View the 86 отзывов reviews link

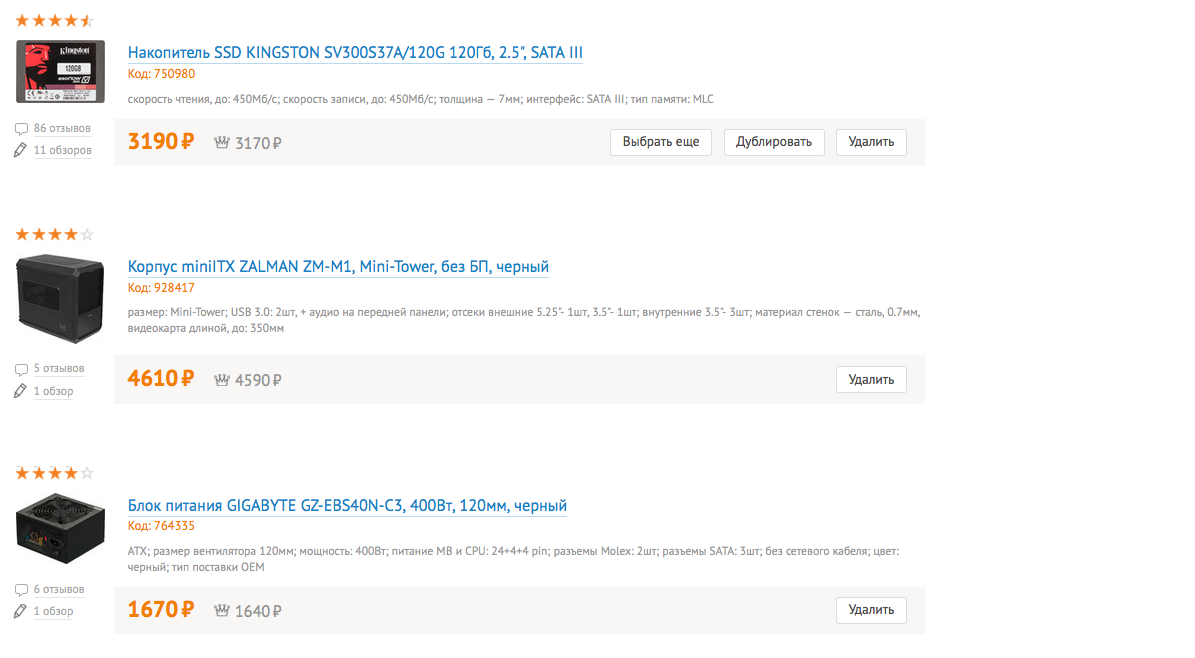(62, 129)
